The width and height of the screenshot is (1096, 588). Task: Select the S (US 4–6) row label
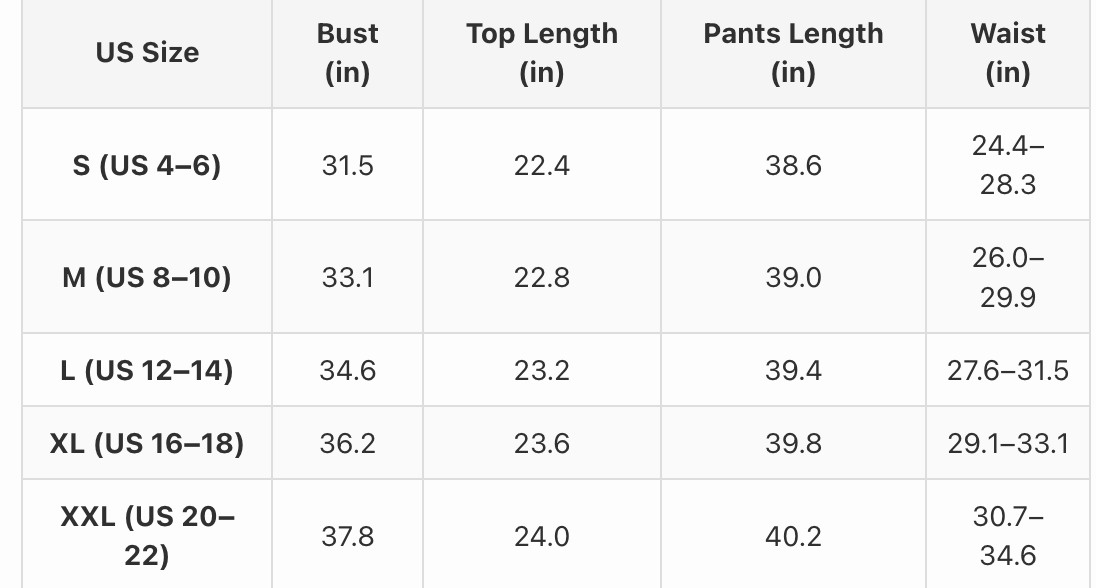[147, 165]
